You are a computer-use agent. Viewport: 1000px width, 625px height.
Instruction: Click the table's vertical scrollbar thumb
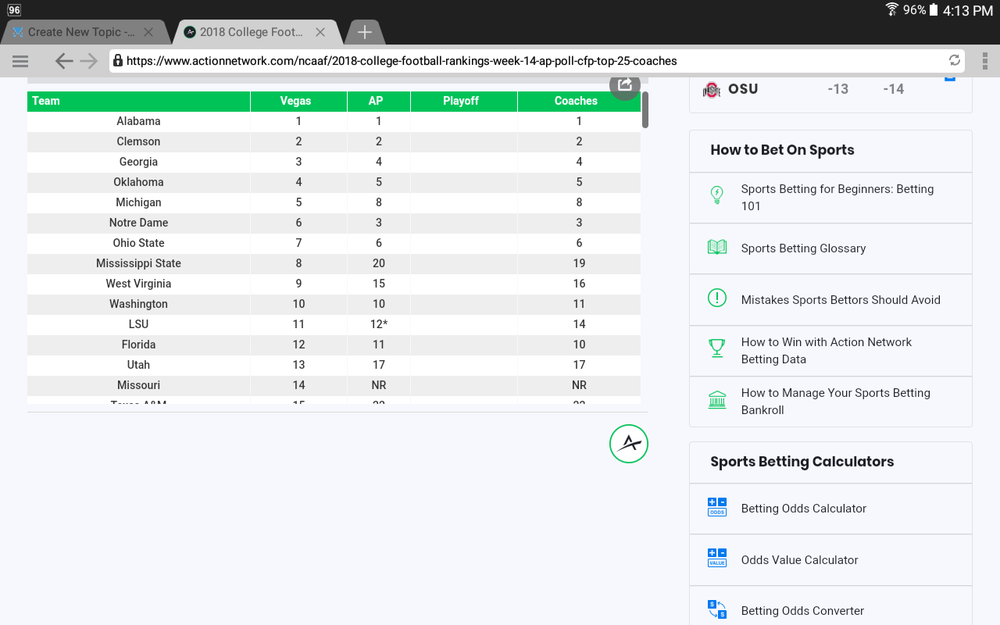pyautogui.click(x=645, y=110)
